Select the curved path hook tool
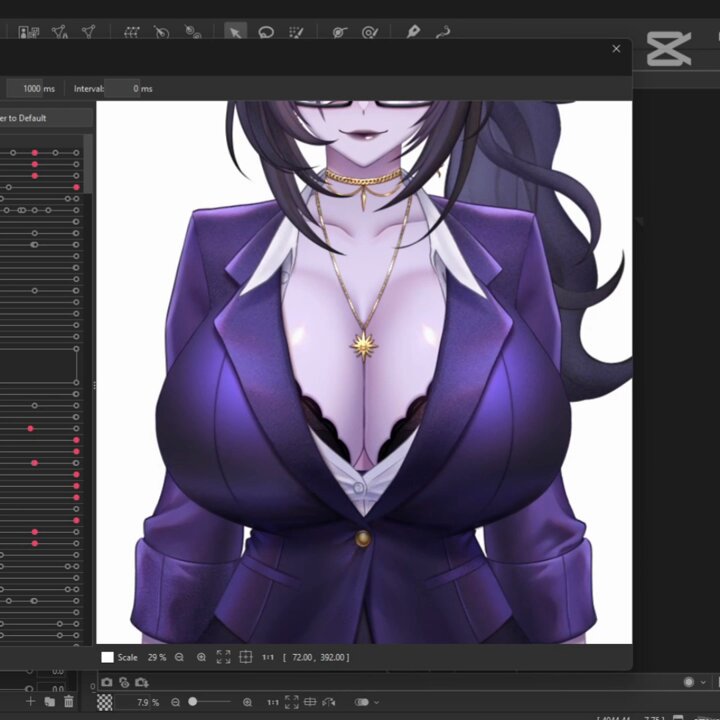Viewport: 720px width, 720px height. point(443,32)
